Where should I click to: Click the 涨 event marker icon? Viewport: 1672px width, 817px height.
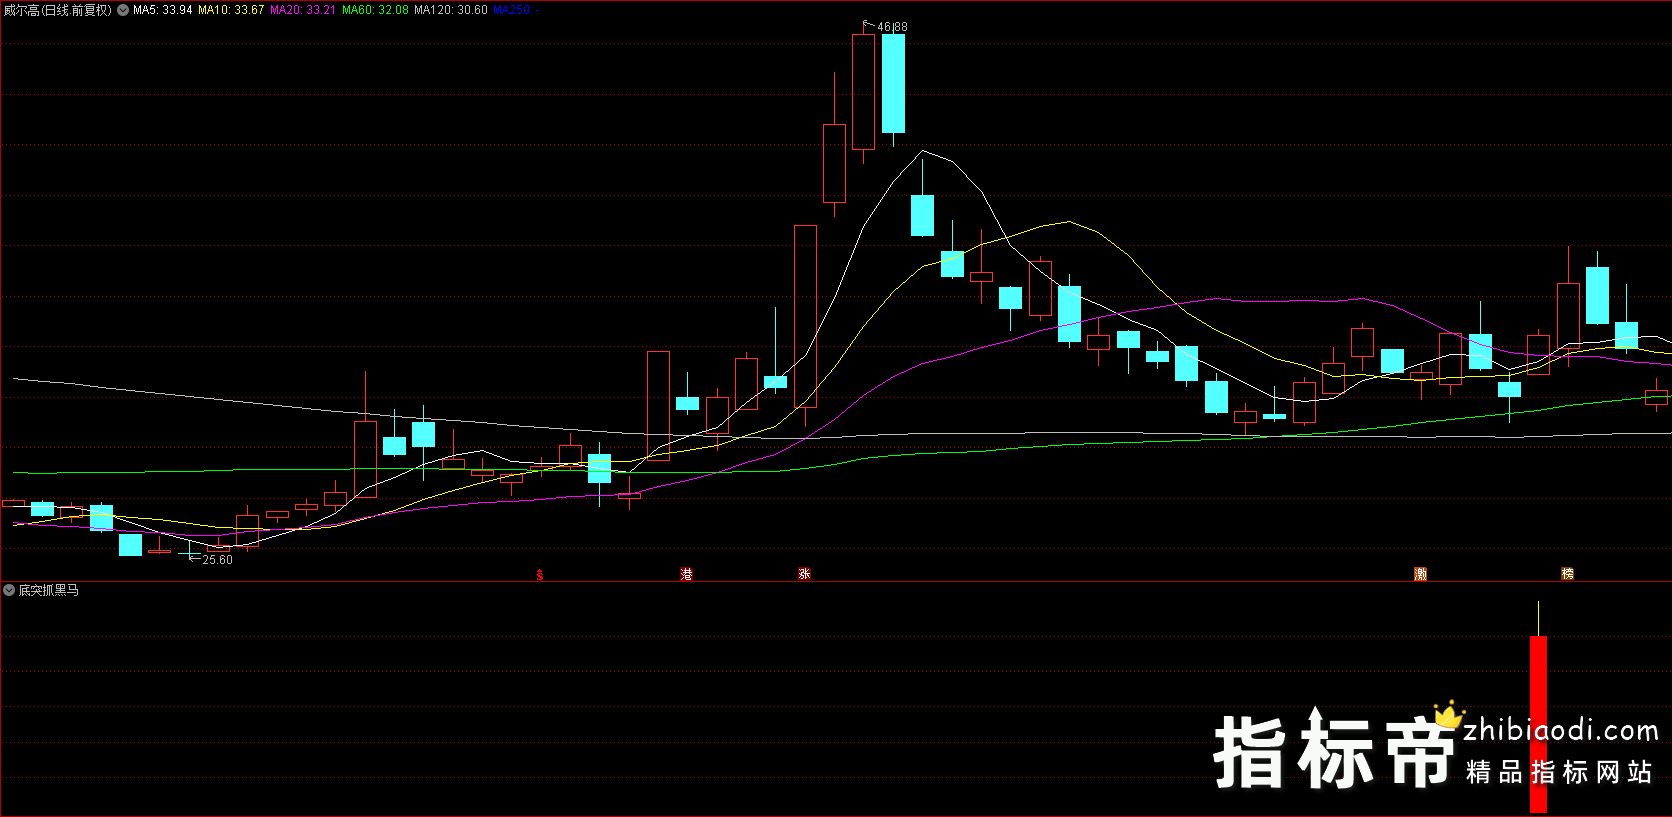[x=804, y=574]
